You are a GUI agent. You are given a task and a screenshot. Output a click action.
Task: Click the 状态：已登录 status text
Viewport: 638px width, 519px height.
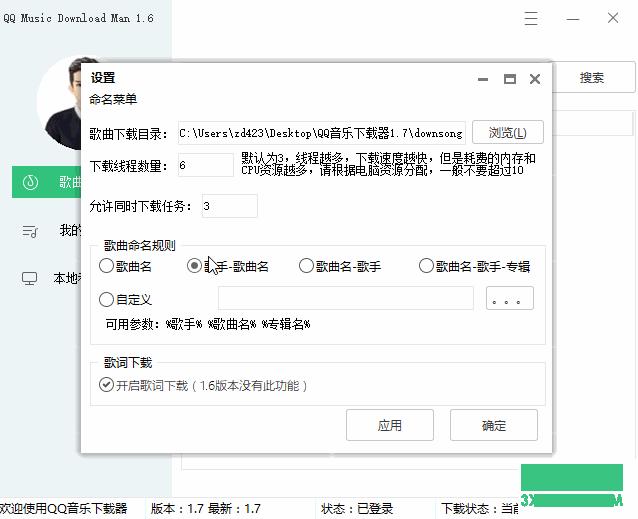[357, 508]
